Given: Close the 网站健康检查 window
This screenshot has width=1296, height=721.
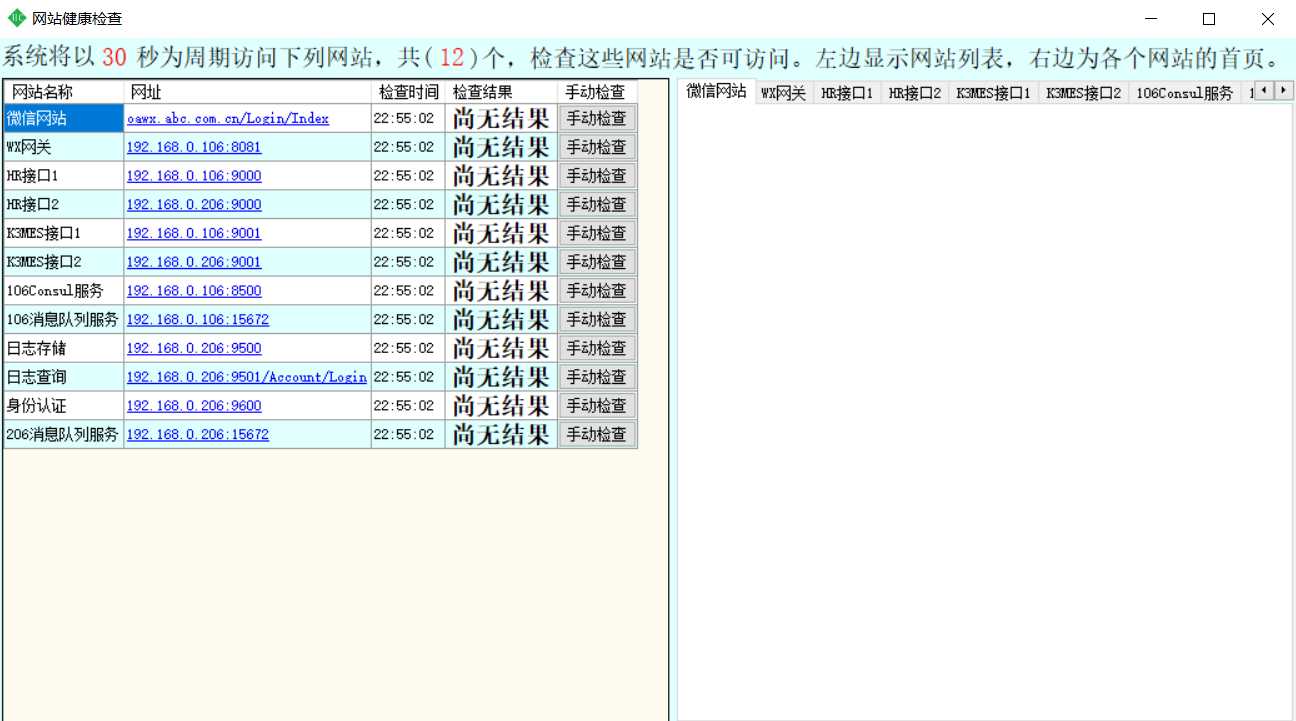Looking at the screenshot, I should point(1267,18).
